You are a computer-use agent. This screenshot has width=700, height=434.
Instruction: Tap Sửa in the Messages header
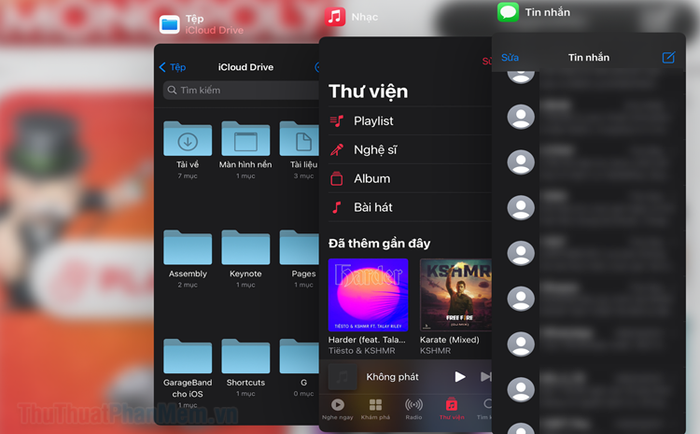click(x=510, y=58)
